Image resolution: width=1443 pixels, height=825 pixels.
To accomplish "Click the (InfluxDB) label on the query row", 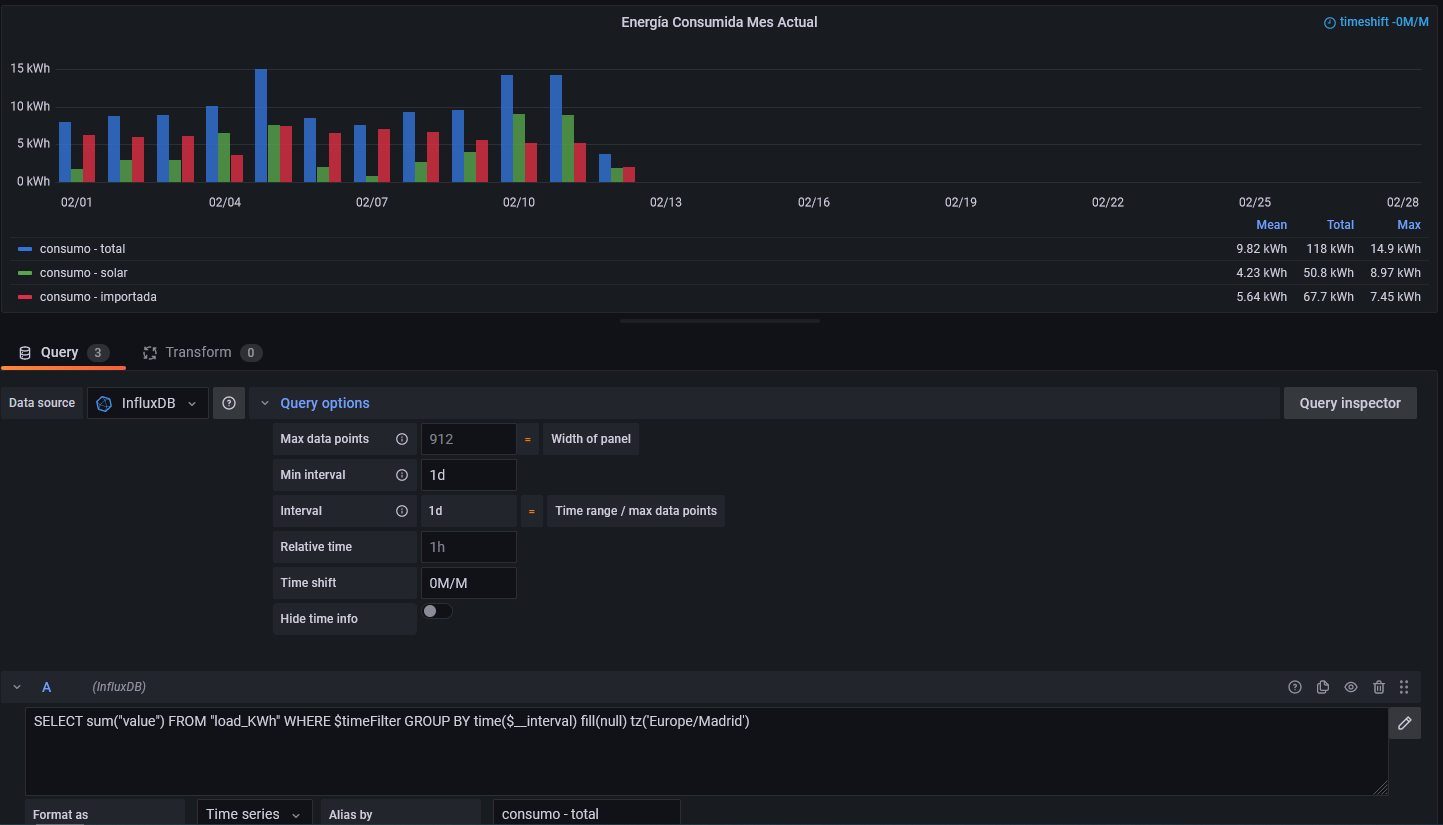I will point(119,687).
